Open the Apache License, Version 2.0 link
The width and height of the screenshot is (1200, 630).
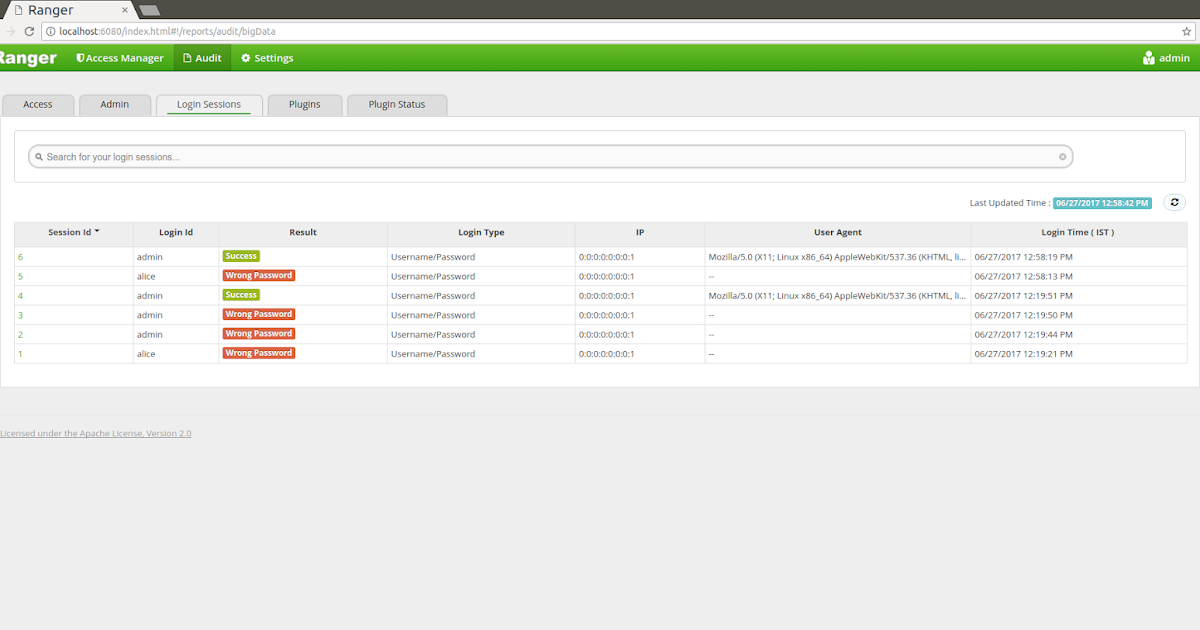tap(95, 433)
